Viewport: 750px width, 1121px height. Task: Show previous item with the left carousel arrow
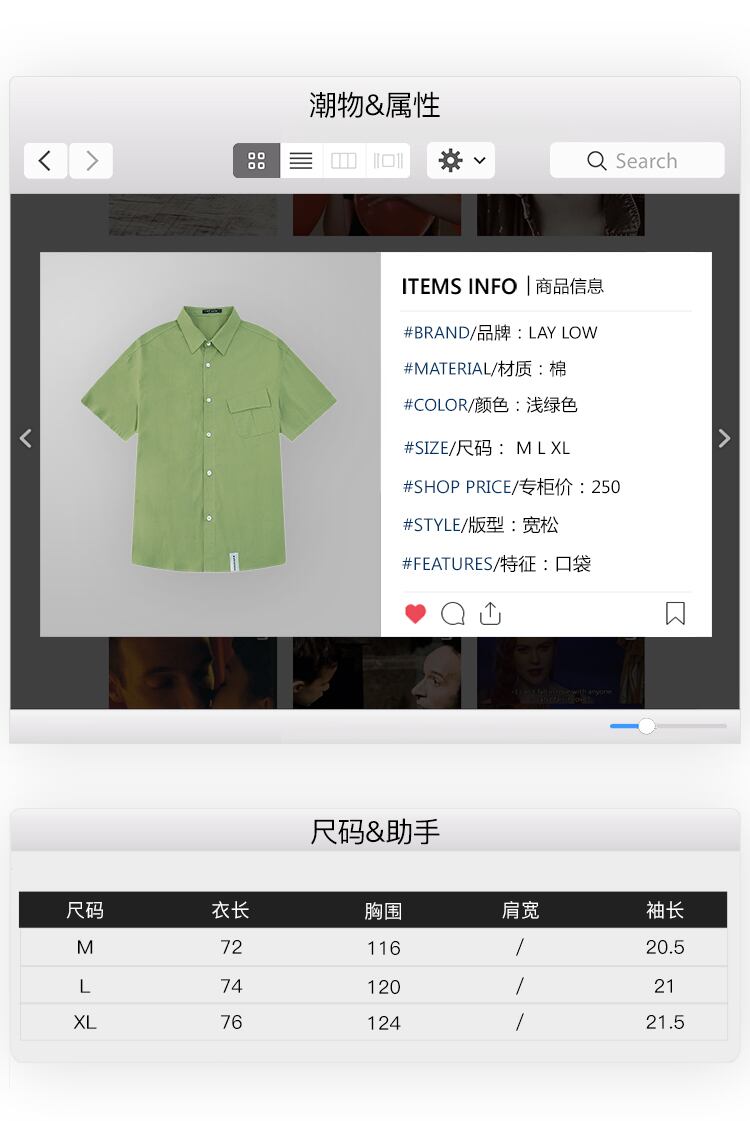26,438
